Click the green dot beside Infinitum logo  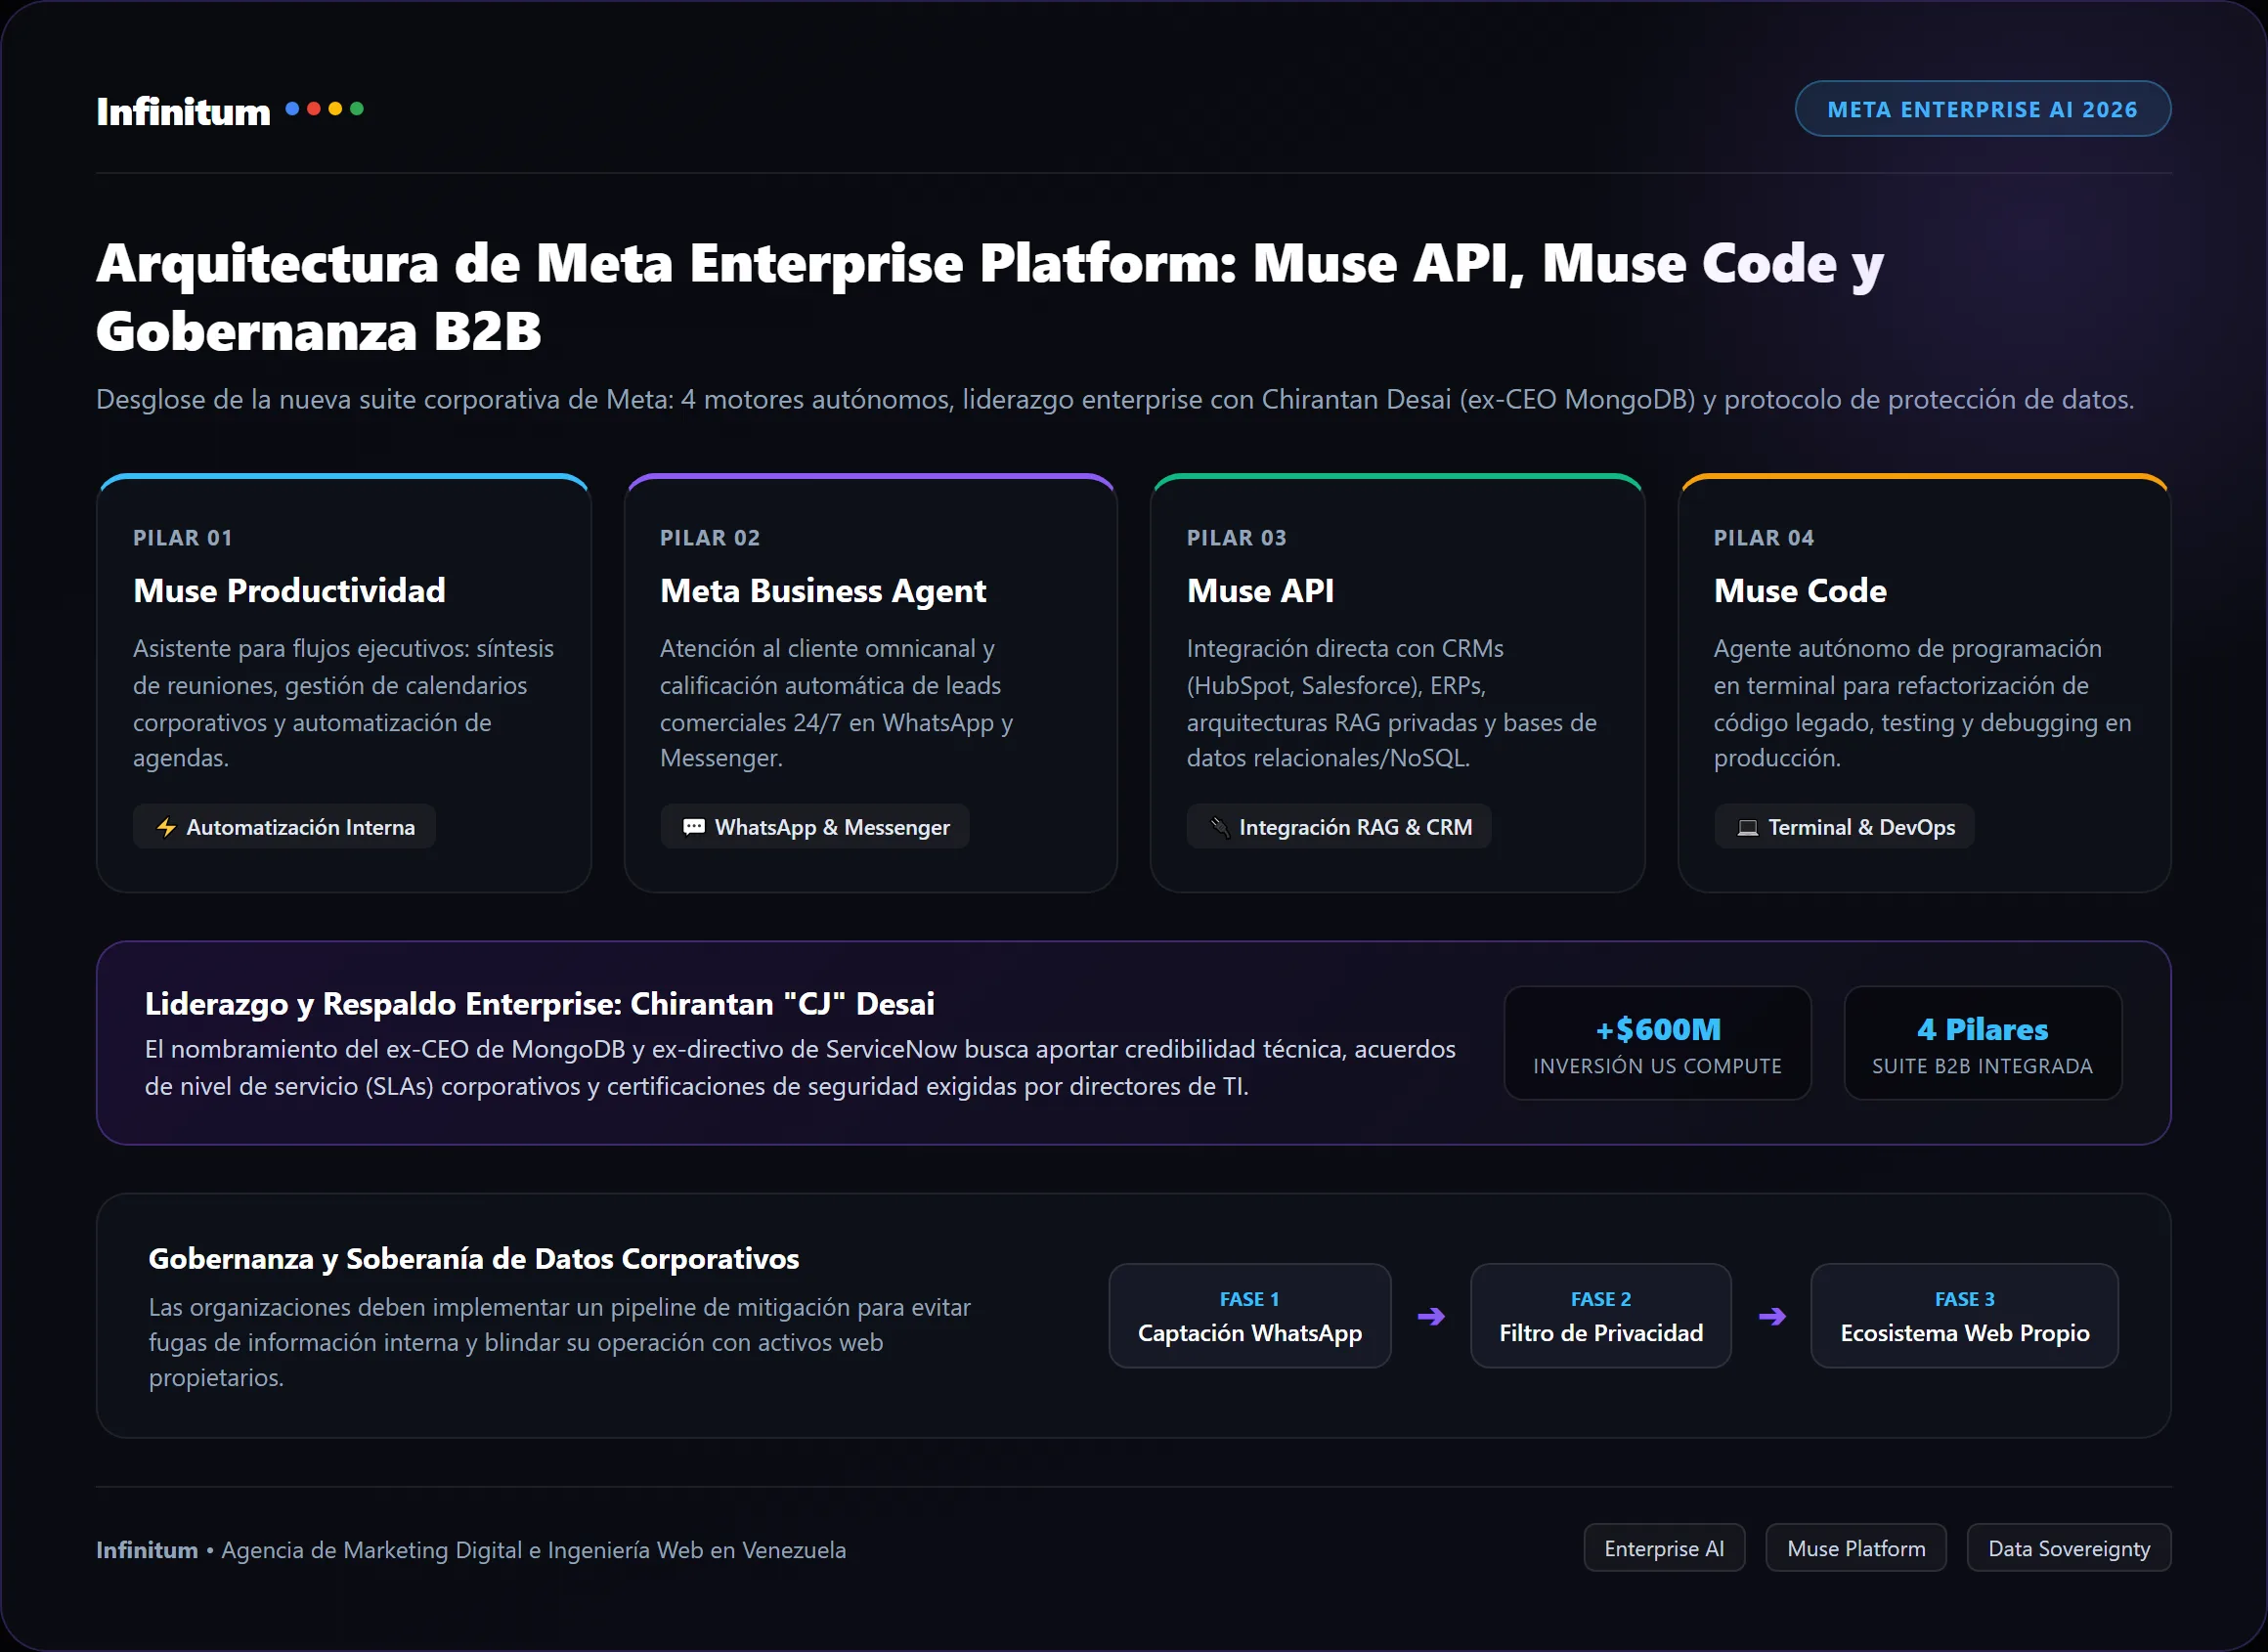point(356,108)
